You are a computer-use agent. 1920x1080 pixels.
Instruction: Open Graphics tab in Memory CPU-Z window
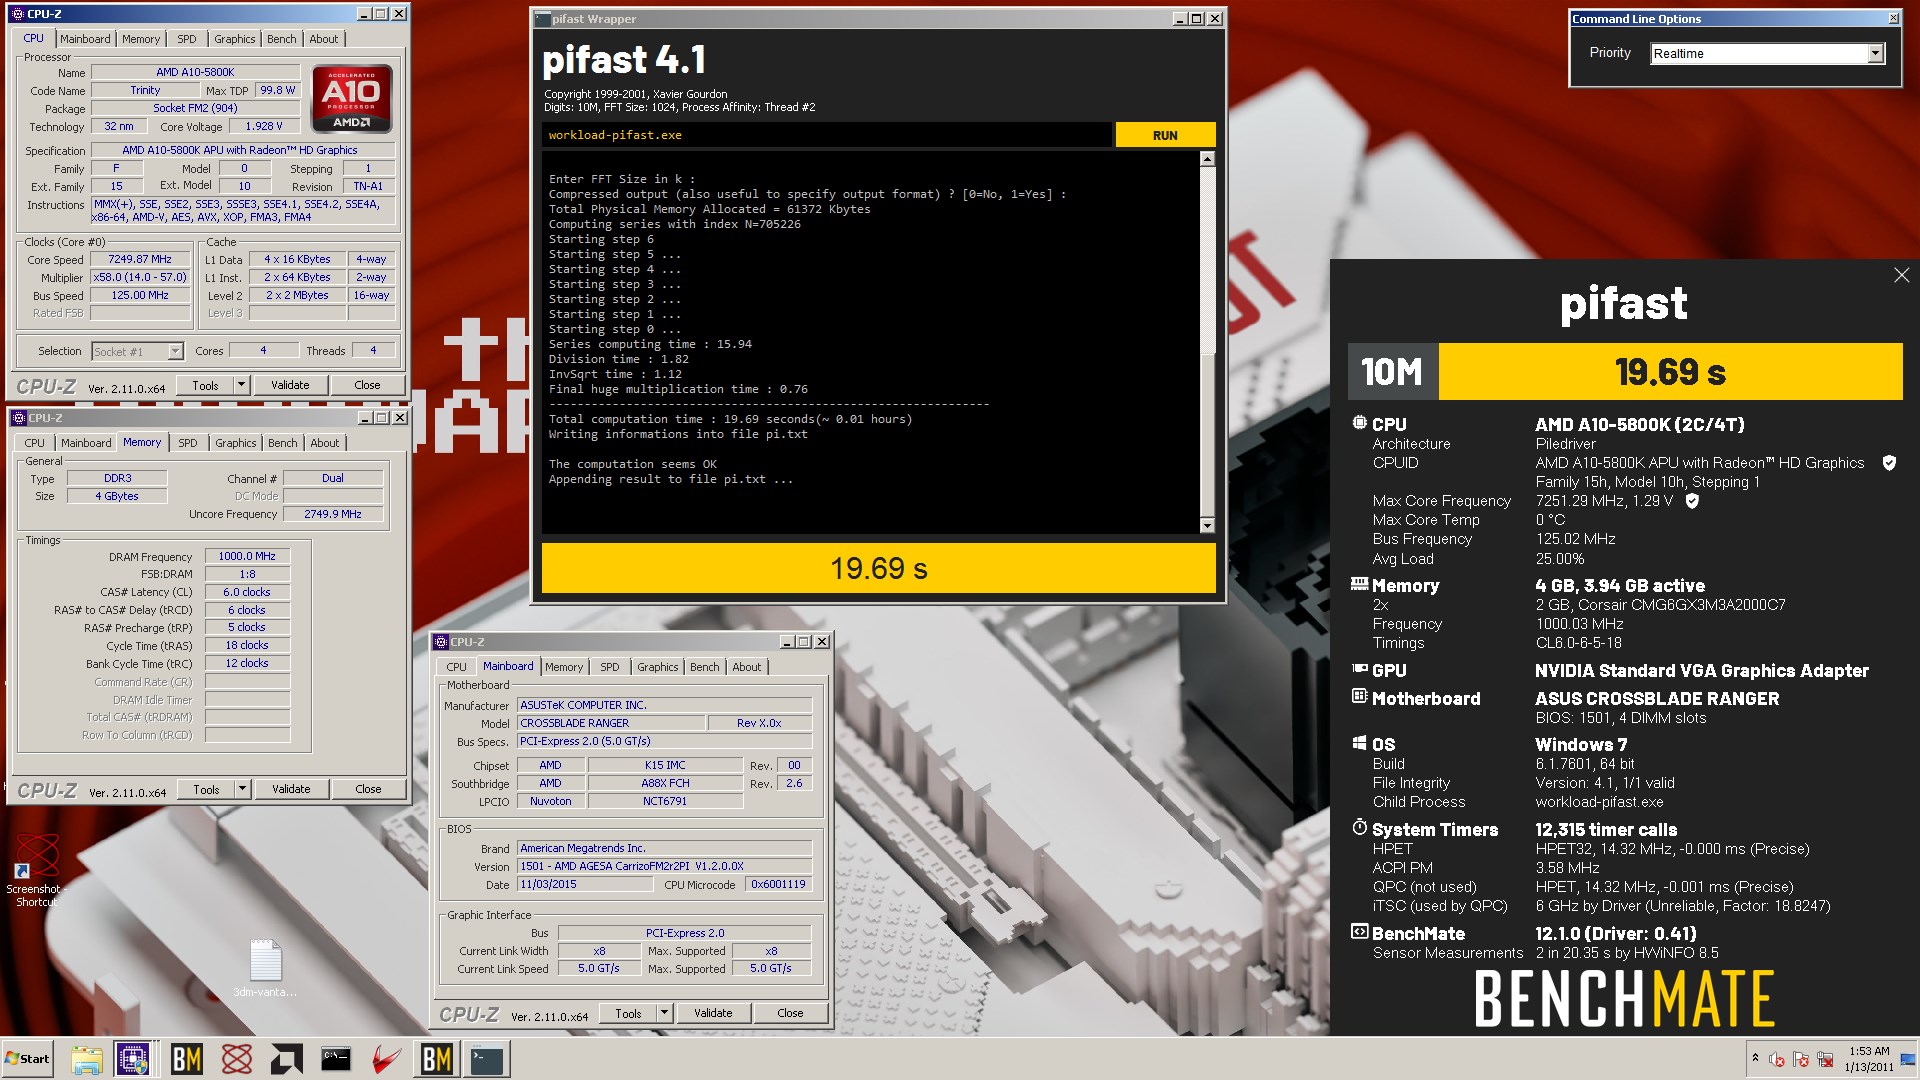(236, 443)
